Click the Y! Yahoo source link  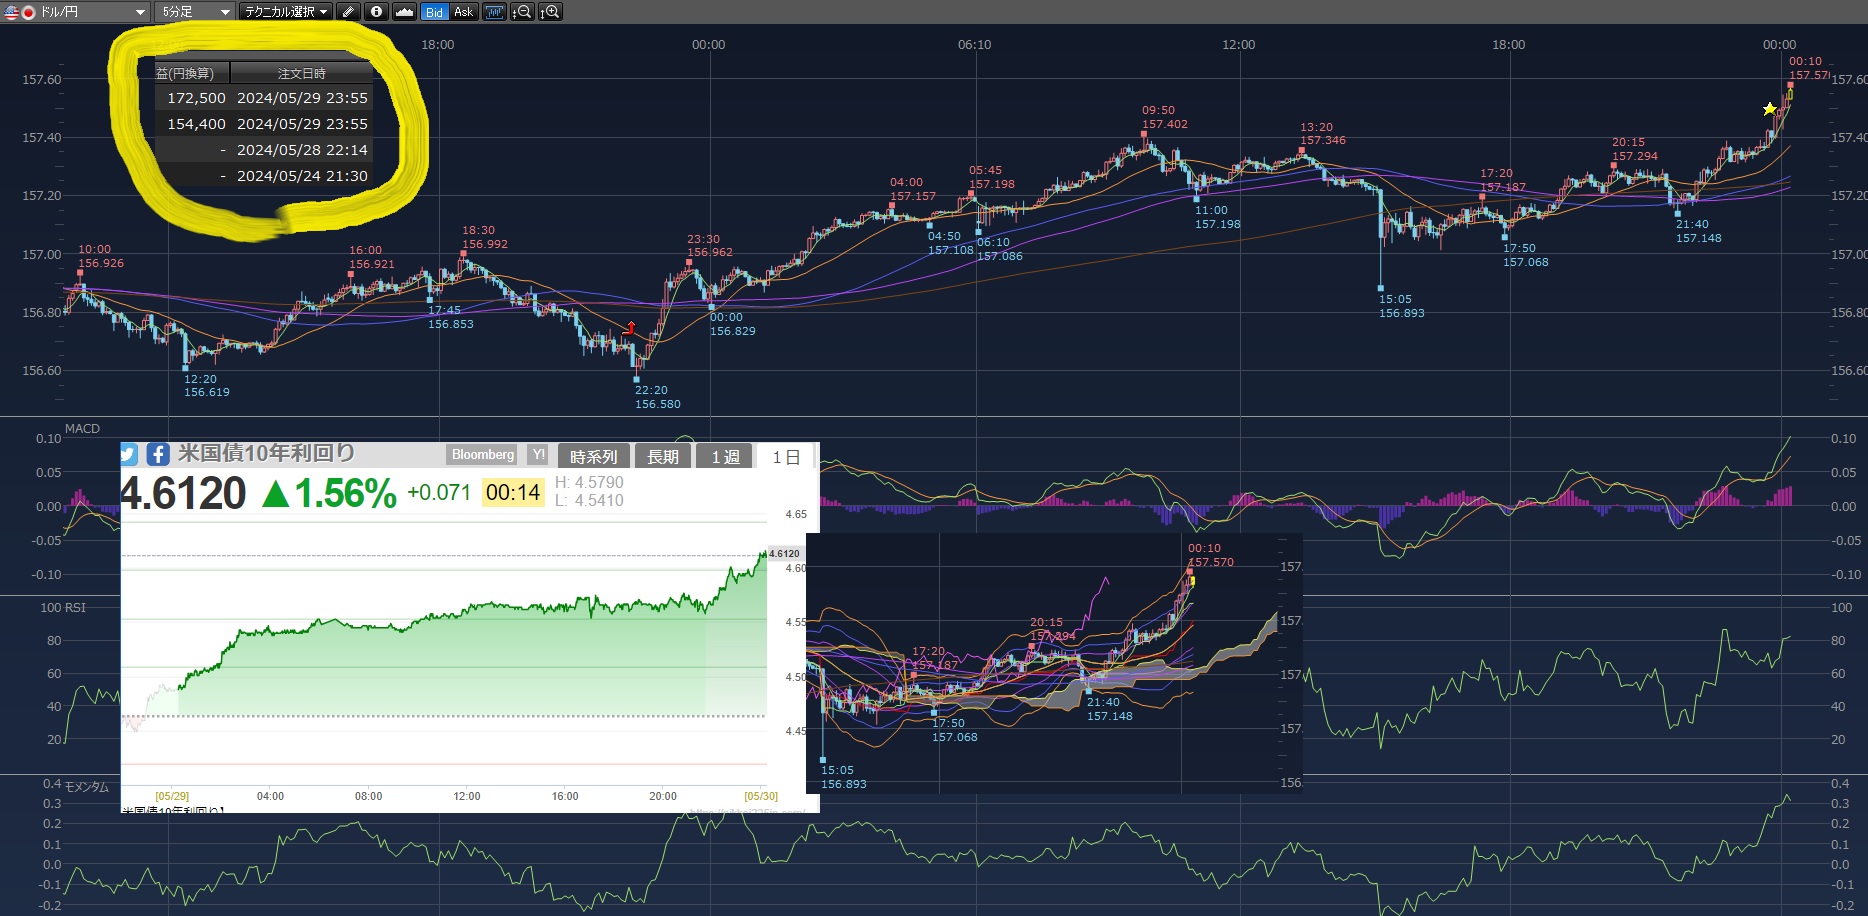click(538, 455)
